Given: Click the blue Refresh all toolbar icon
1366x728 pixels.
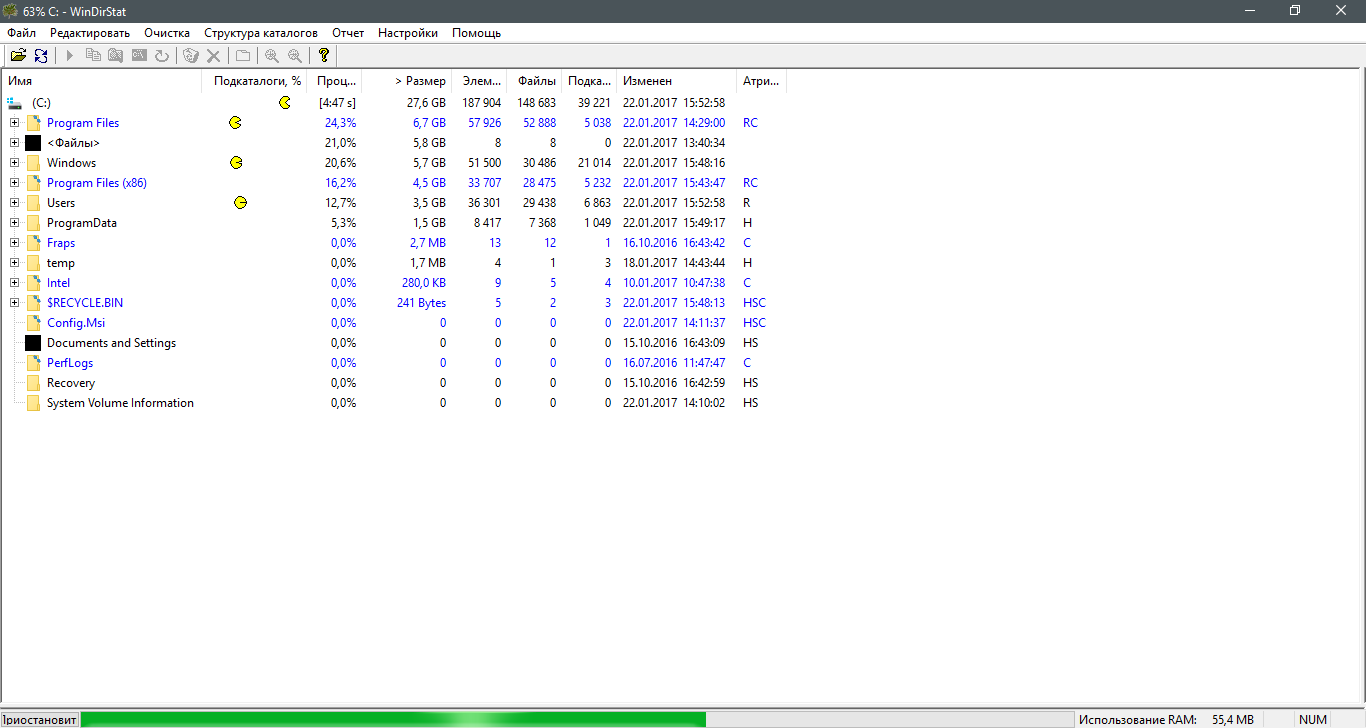Looking at the screenshot, I should click(41, 56).
